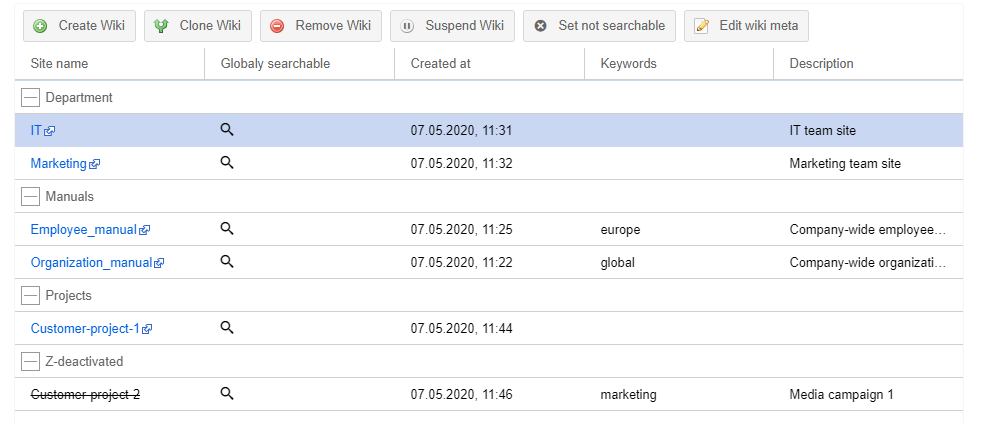Click the magnifier icon in Marketing row

pyautogui.click(x=227, y=163)
